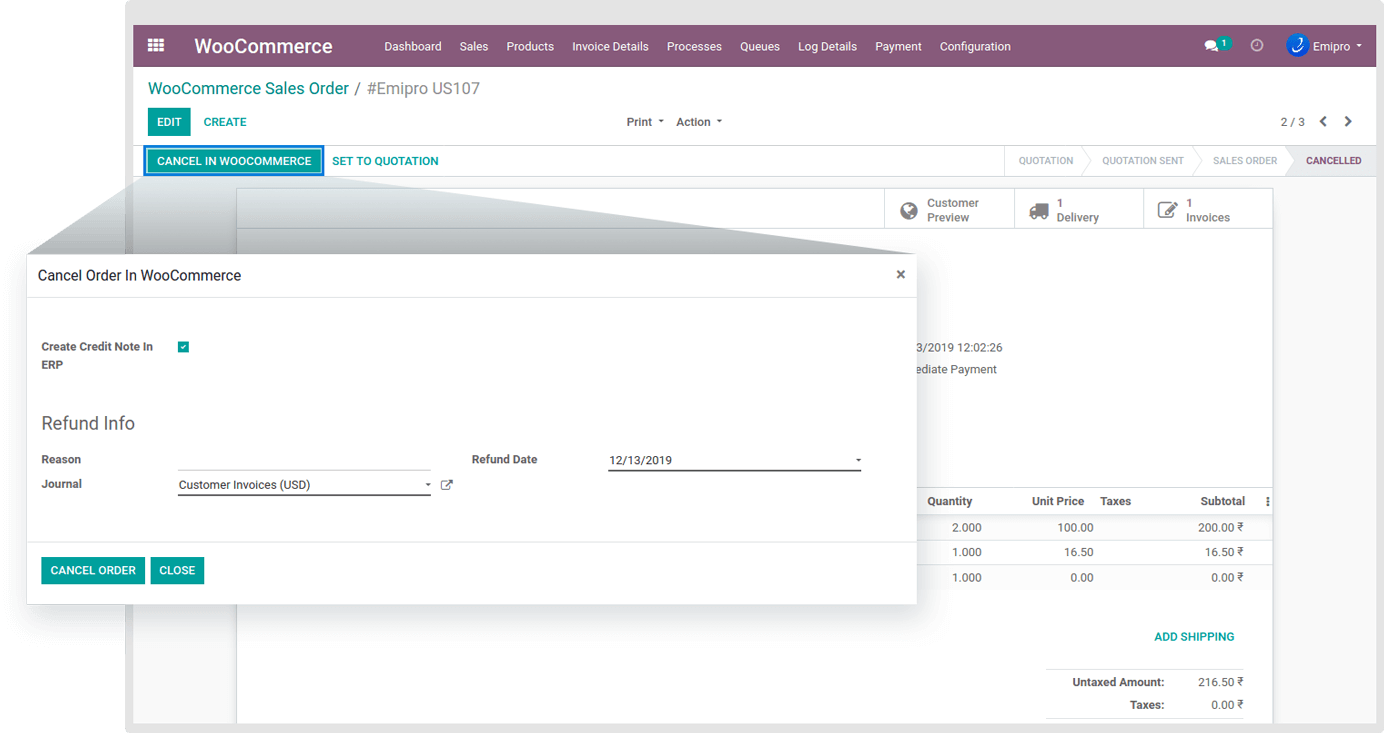Open the 1 Delivery truck button
1384x733 pixels.
[x=1079, y=210]
